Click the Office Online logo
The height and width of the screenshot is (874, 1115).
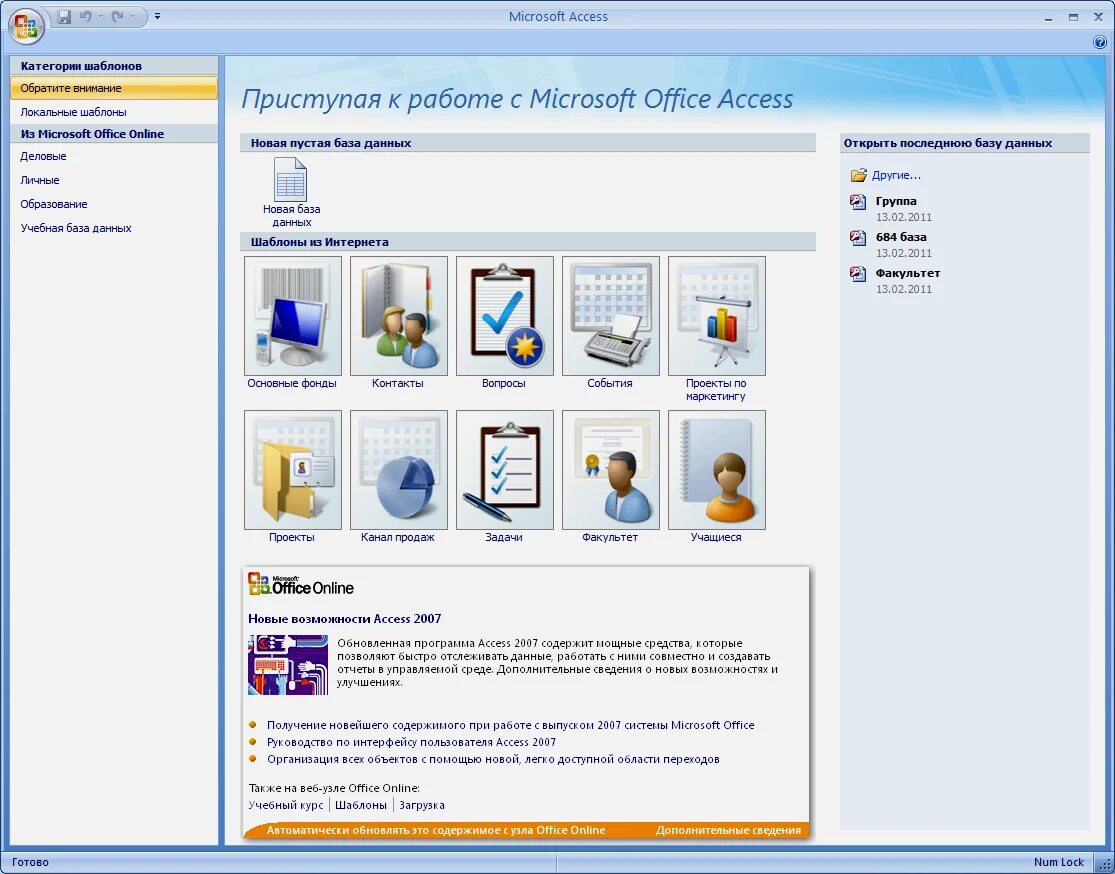click(x=301, y=585)
